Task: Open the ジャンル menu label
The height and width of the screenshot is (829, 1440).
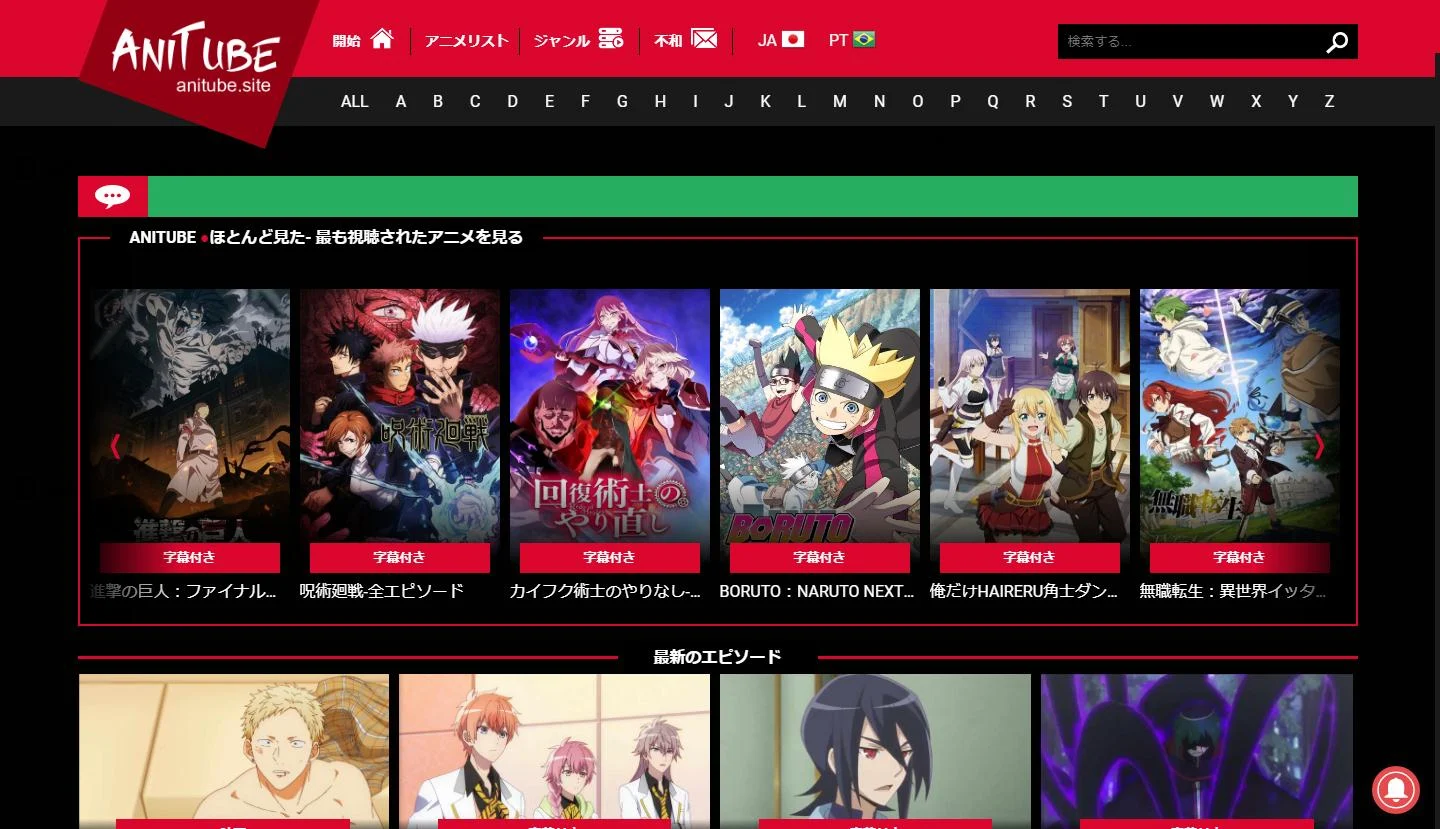Action: pyautogui.click(x=561, y=41)
